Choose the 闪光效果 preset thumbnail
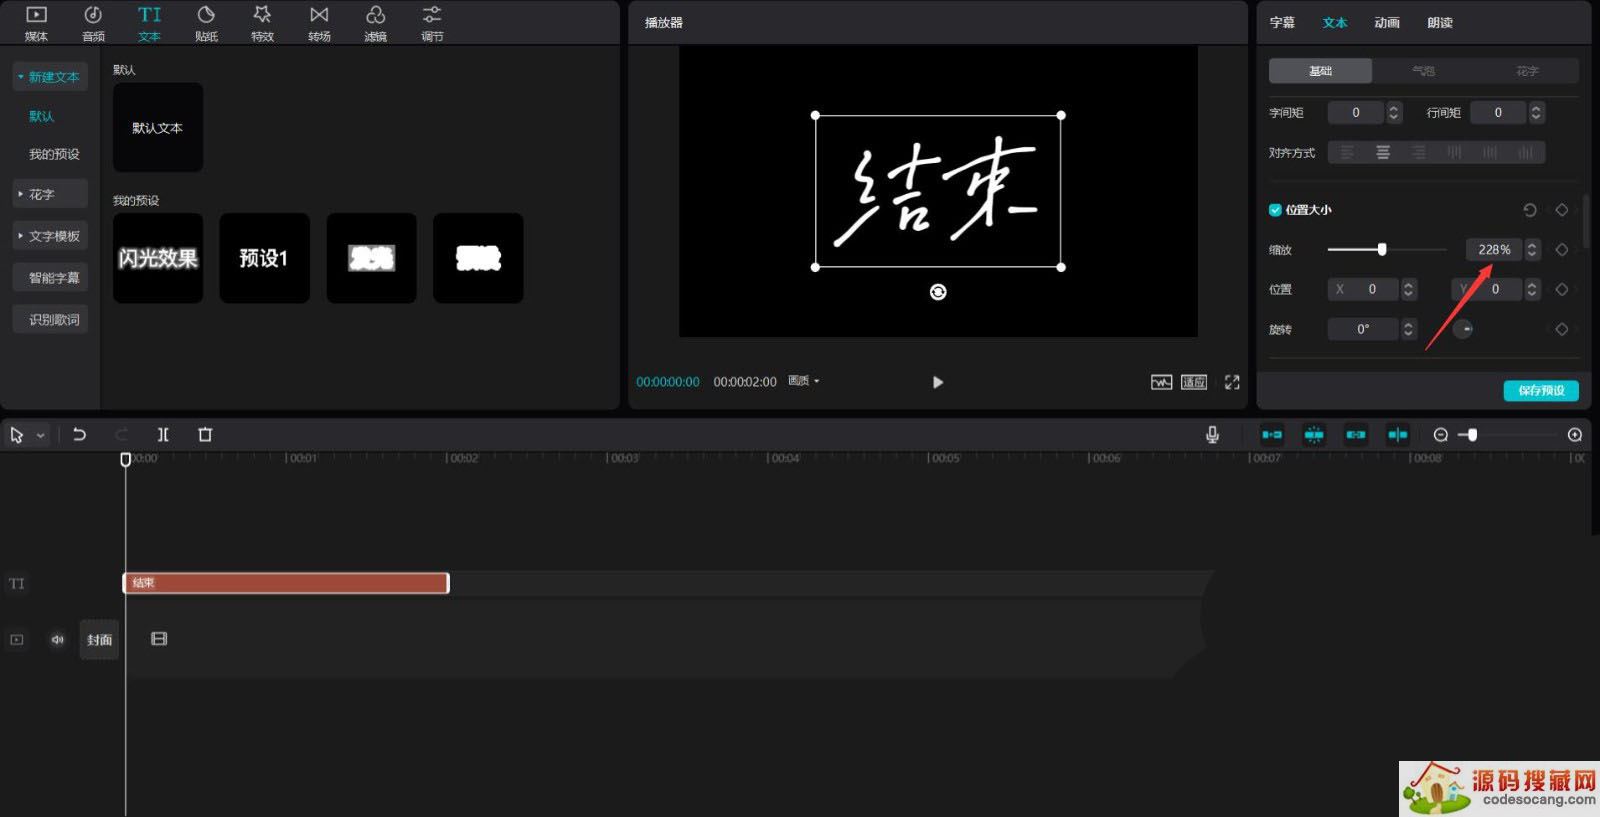 (158, 258)
